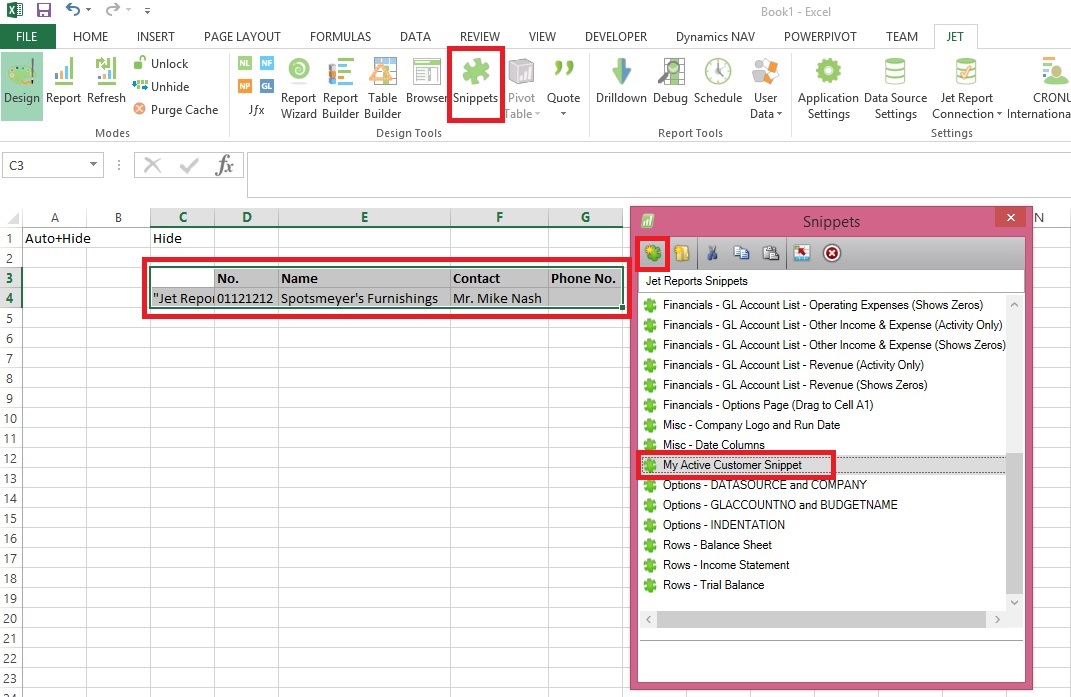Open the FILE menu tab
The width and height of the screenshot is (1071, 697).
(x=27, y=37)
